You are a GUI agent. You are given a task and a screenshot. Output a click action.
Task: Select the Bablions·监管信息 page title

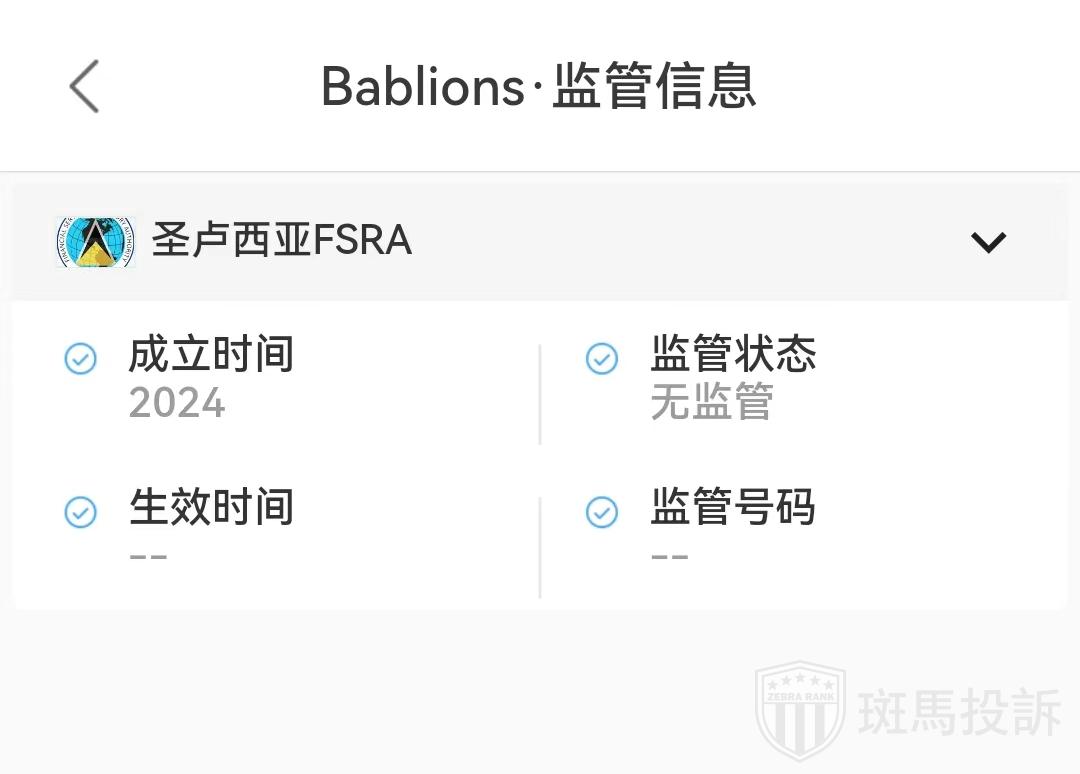(x=538, y=86)
